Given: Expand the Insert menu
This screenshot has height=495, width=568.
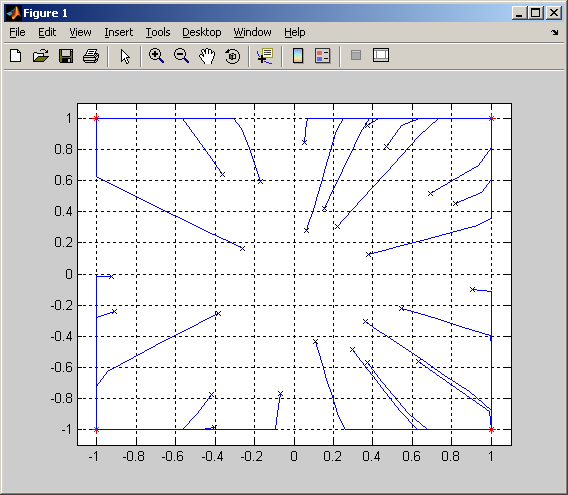Looking at the screenshot, I should tap(118, 32).
